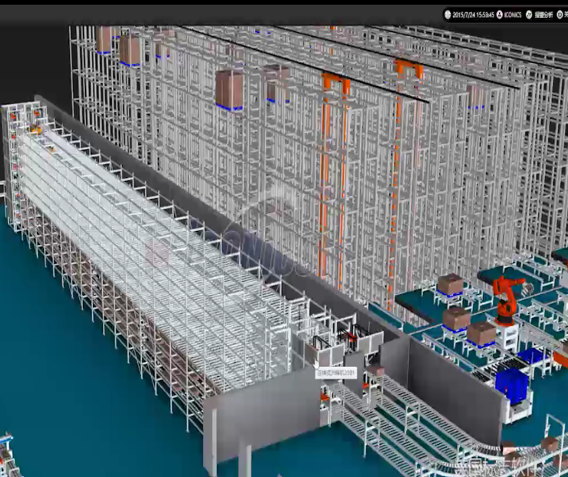Viewport: 568px width, 477px height.
Task: Select the yellow shuttle atop the low rack
Action: tap(36, 128)
